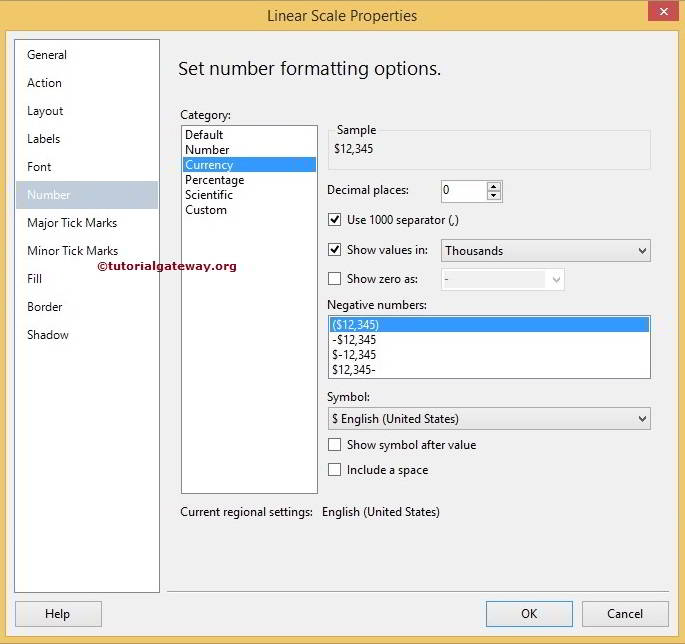This screenshot has height=644, width=685.
Task: Select Default in Category list
Action: coord(249,135)
